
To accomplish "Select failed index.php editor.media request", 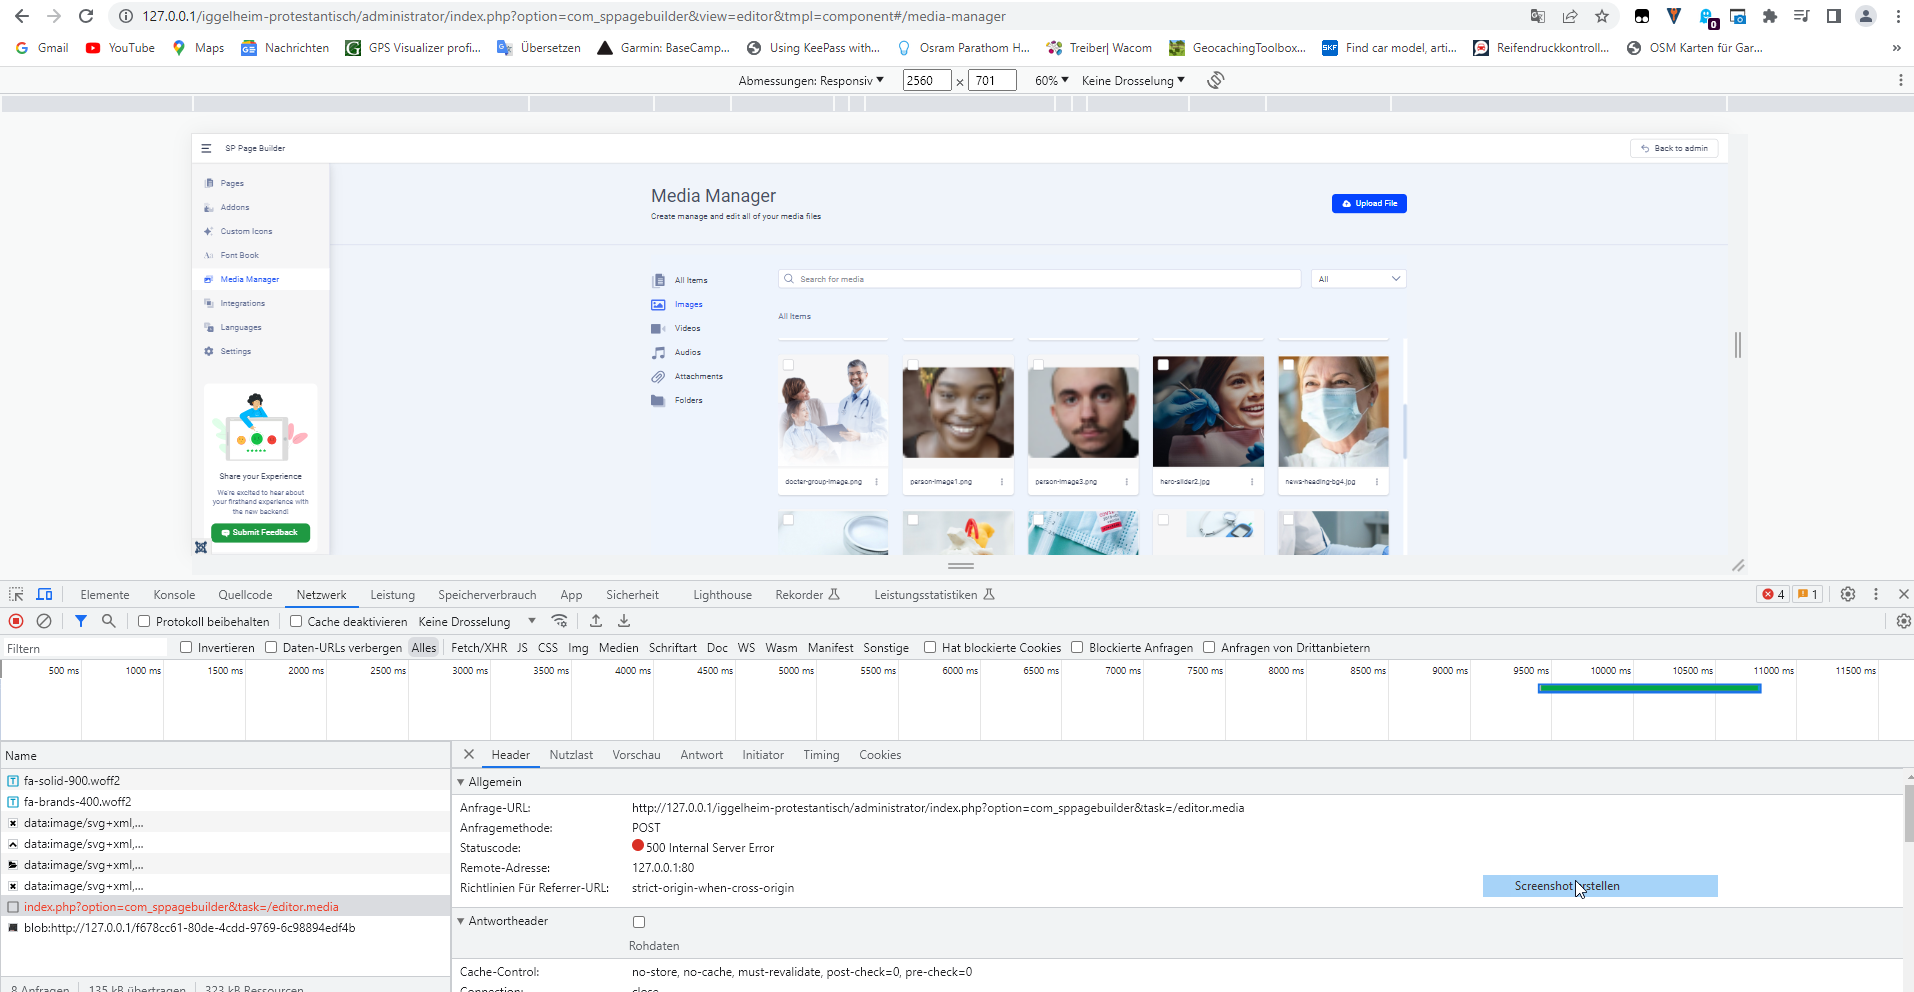I will point(181,907).
